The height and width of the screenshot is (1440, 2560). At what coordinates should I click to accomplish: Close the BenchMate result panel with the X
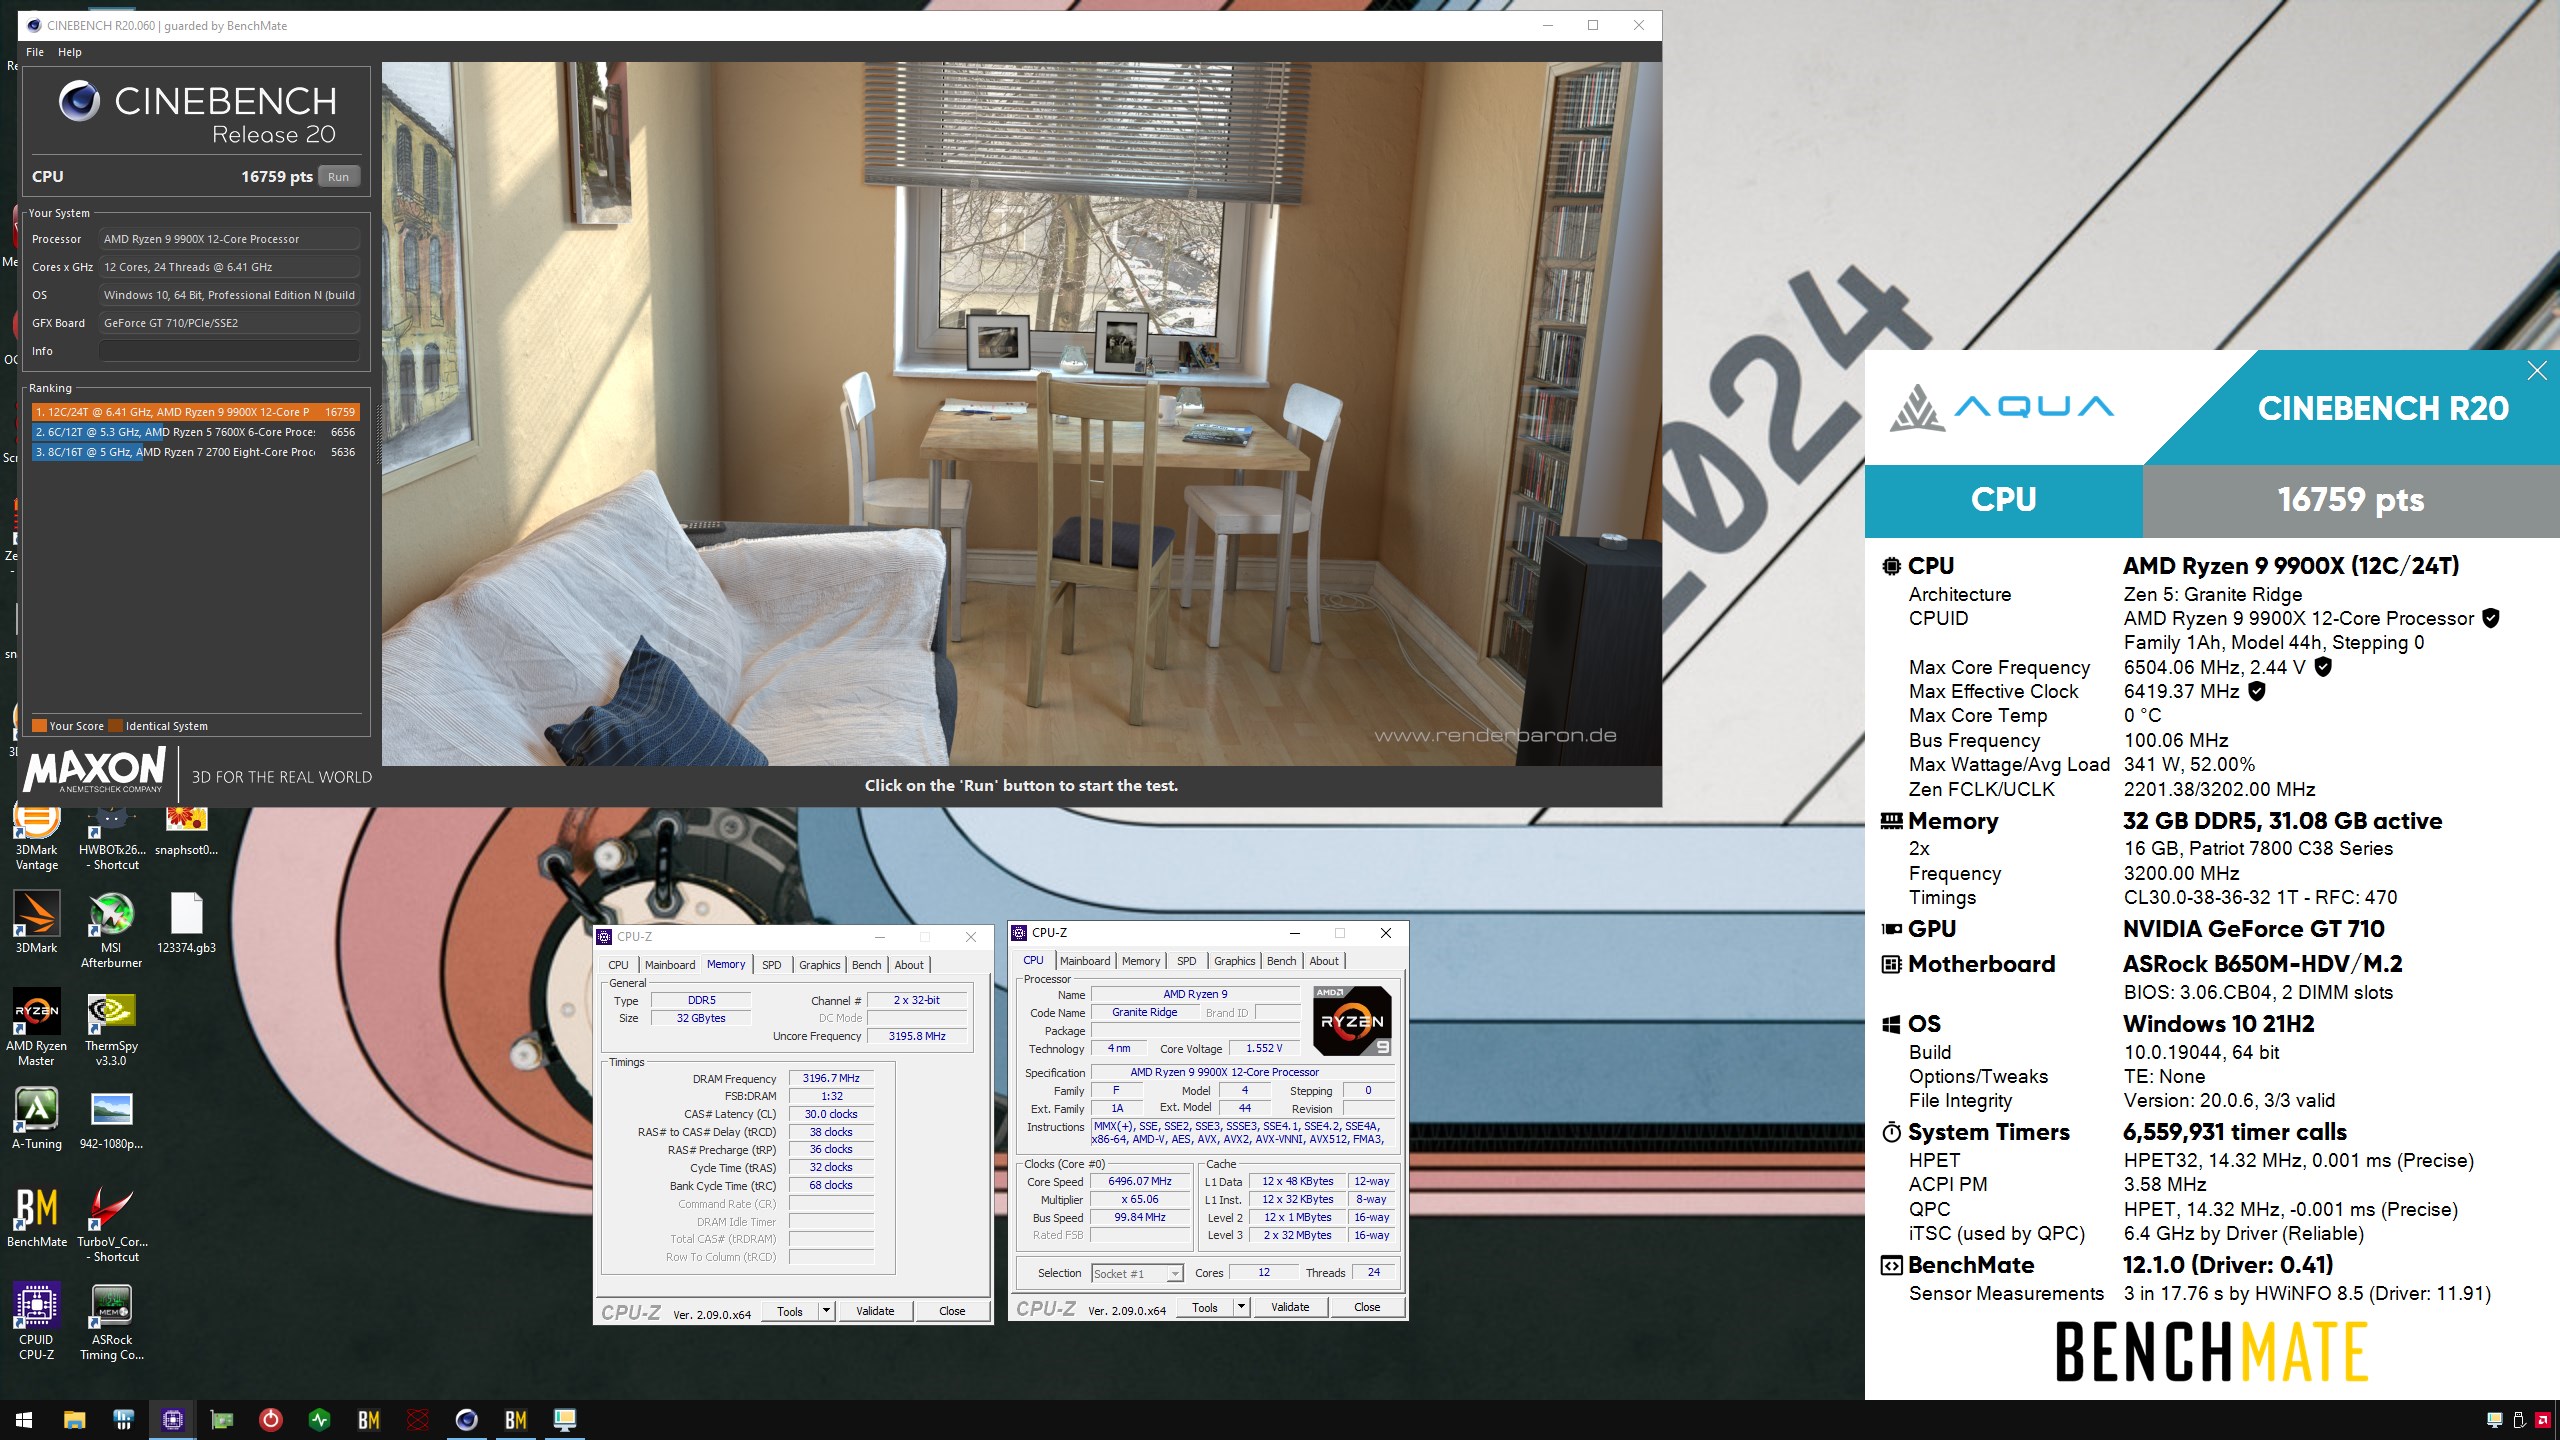[2537, 371]
